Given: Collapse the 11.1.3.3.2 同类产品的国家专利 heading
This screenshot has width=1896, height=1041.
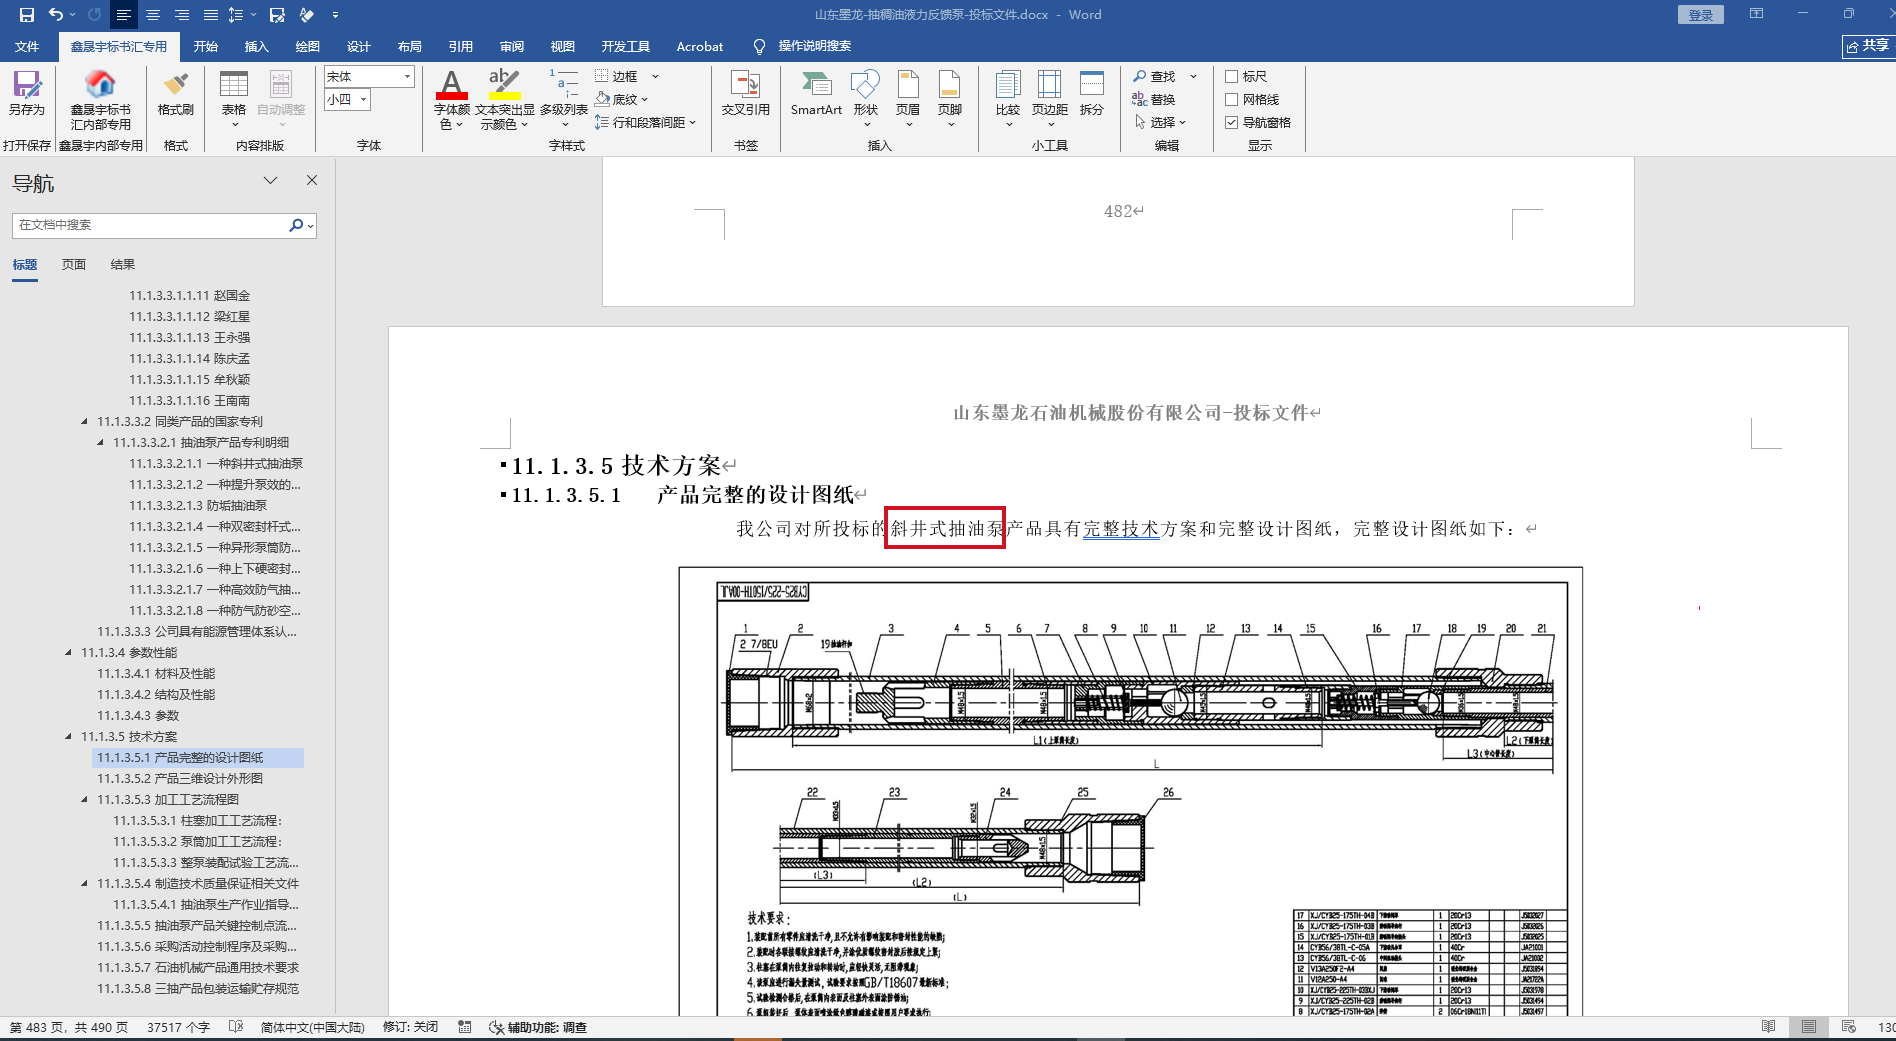Looking at the screenshot, I should [x=85, y=422].
